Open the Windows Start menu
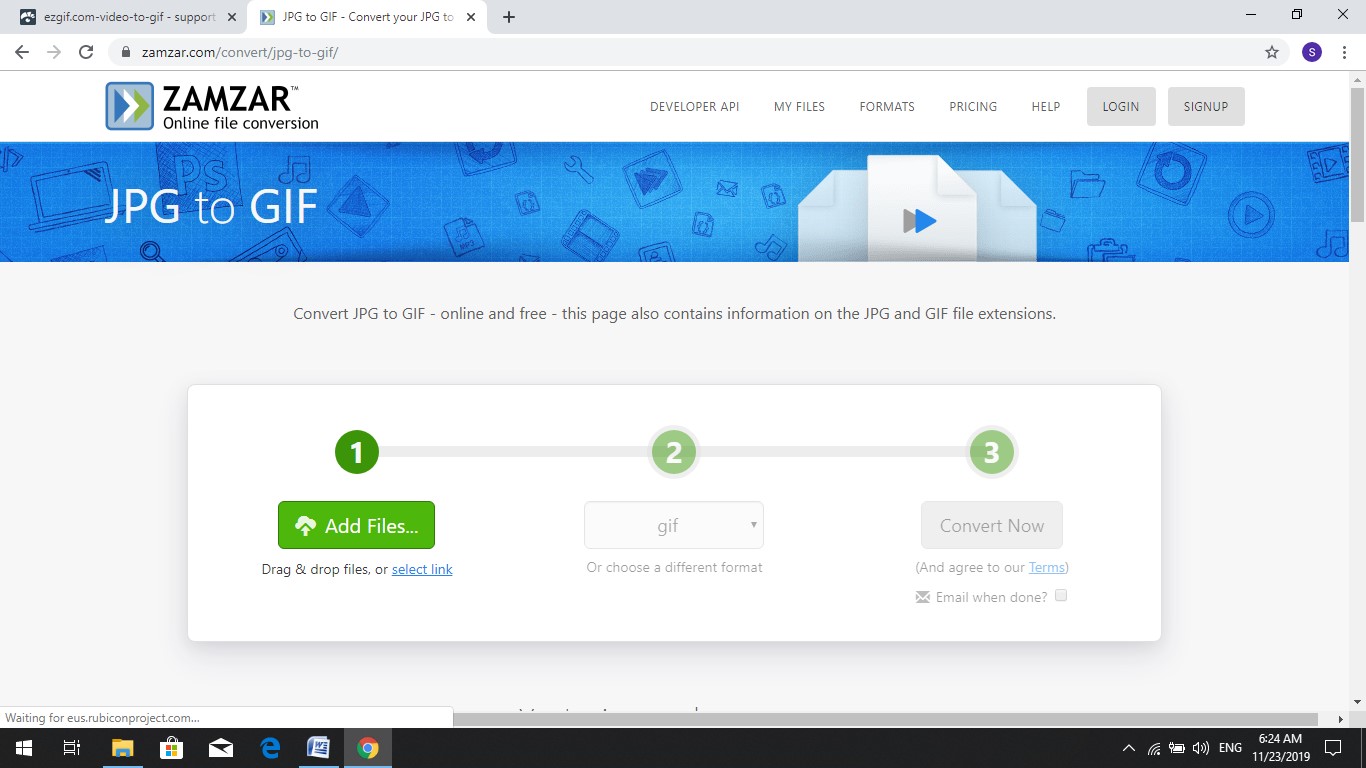 click(23, 748)
